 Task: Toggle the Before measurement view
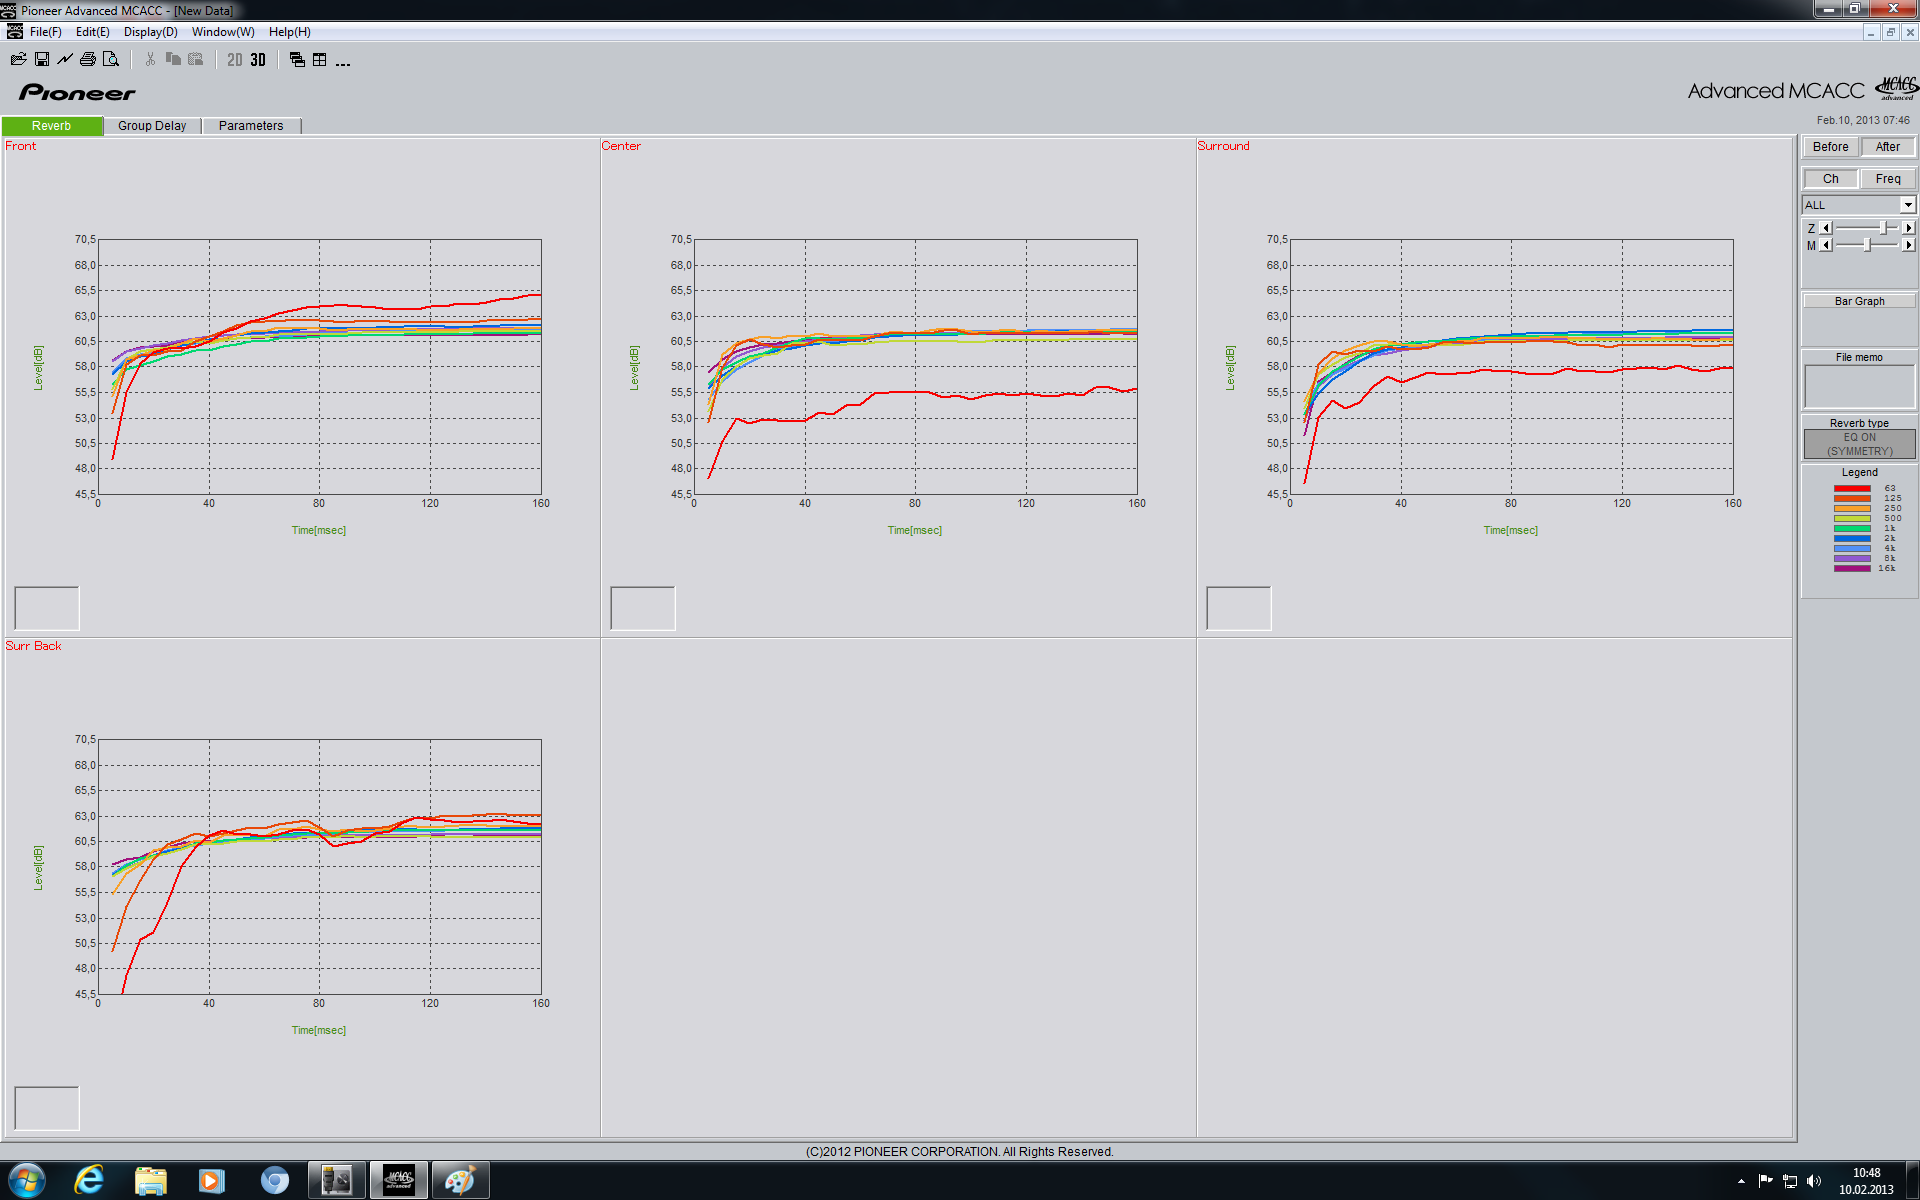click(1830, 147)
